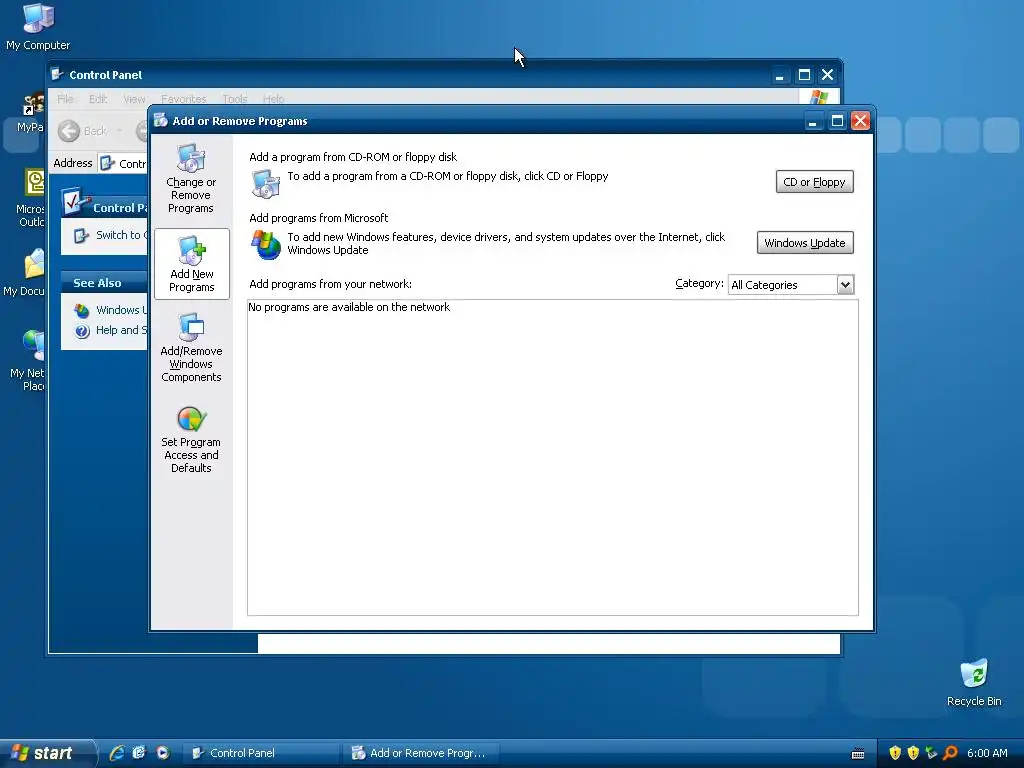Viewport: 1024px width, 768px height.
Task: Minimize the Control Panel window
Action: coord(779,74)
